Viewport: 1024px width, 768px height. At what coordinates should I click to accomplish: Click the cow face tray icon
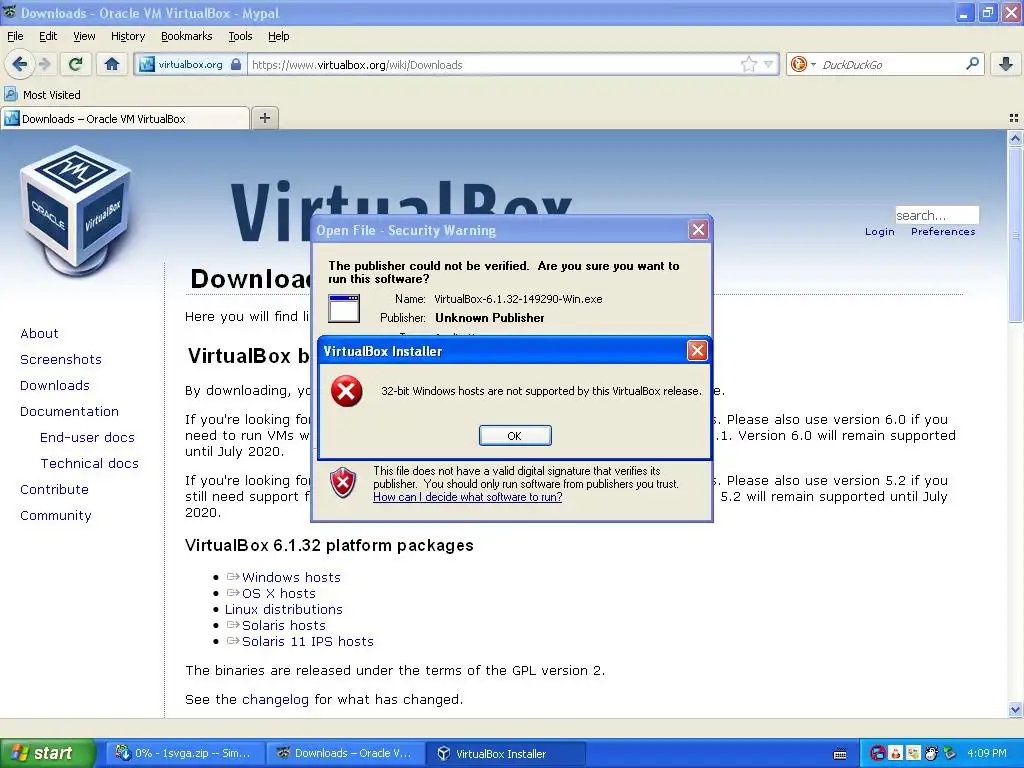coord(931,753)
